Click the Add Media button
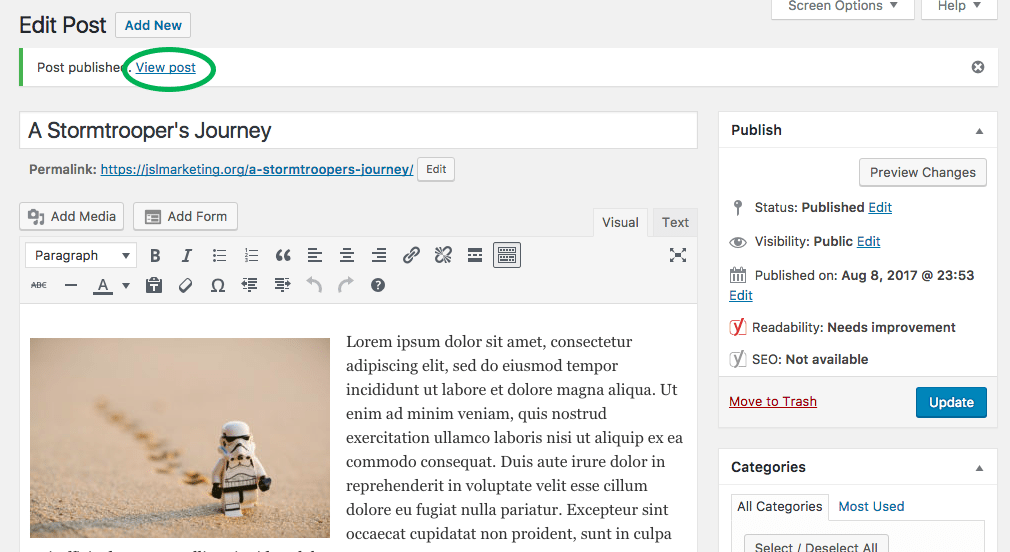 (72, 216)
